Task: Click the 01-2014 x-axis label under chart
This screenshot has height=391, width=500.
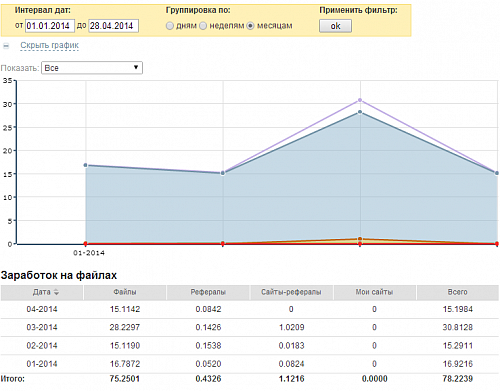Action: 89,253
